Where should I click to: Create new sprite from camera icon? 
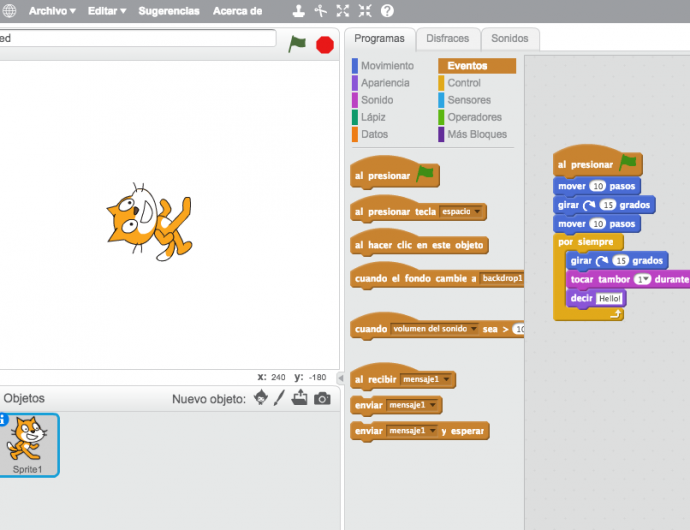(322, 398)
